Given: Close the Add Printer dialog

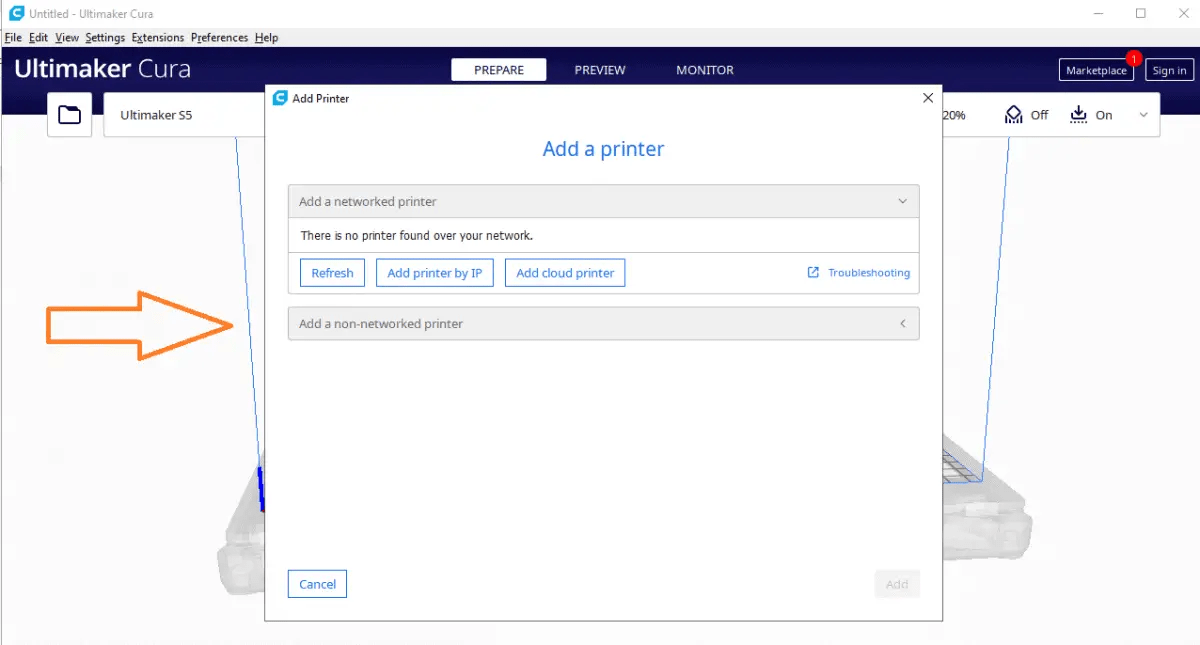Looking at the screenshot, I should pos(928,98).
